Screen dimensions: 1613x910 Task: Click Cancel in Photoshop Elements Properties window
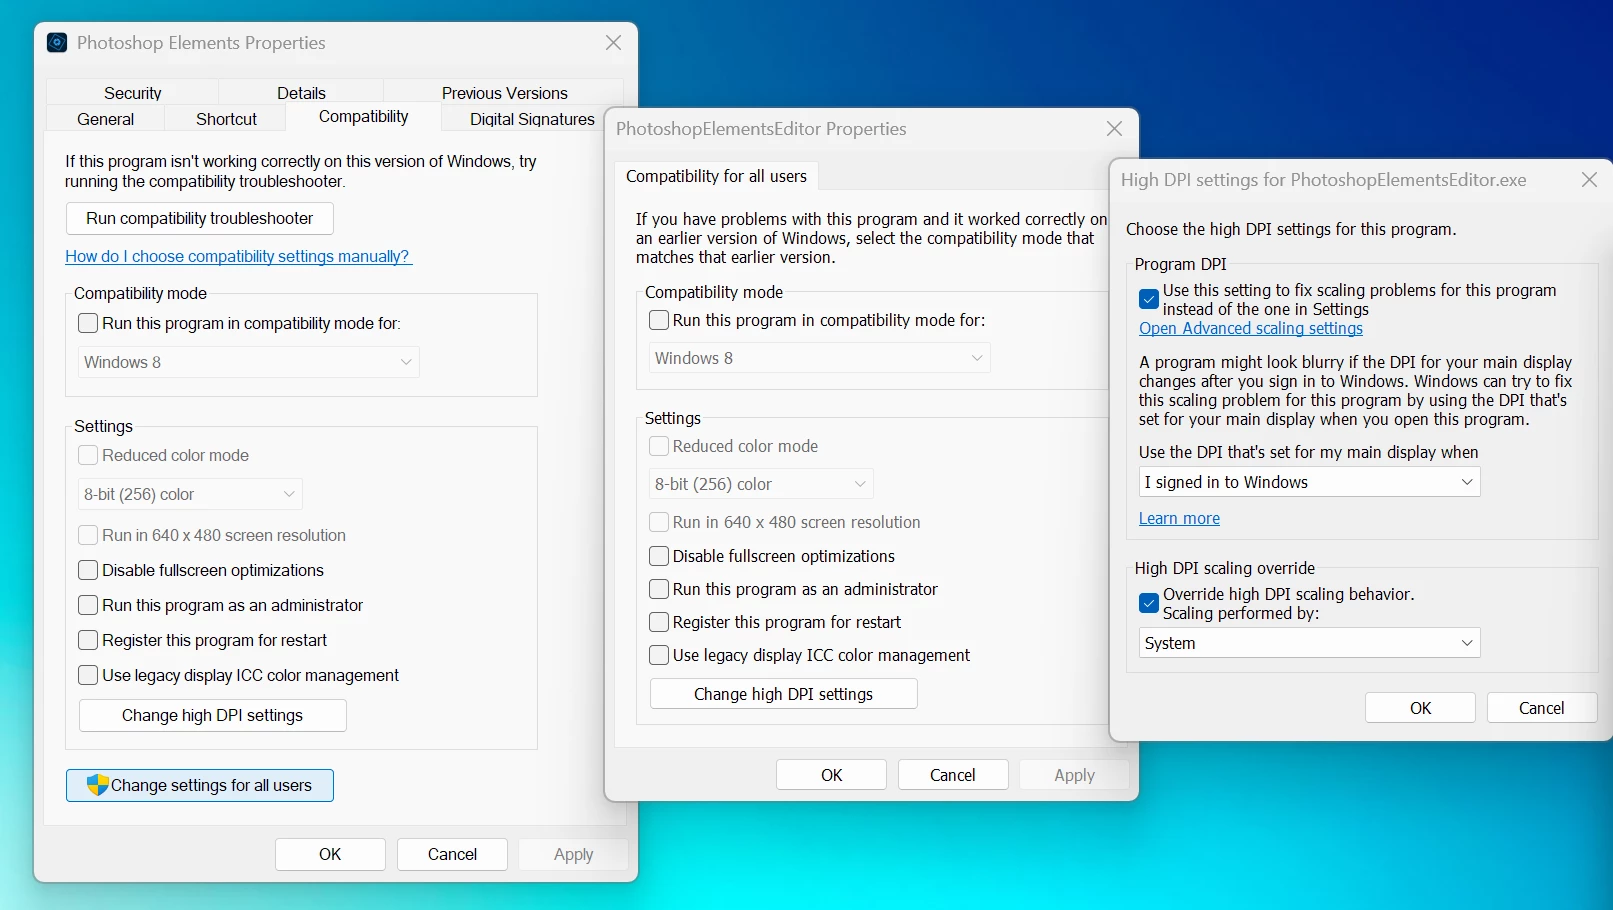click(x=452, y=854)
